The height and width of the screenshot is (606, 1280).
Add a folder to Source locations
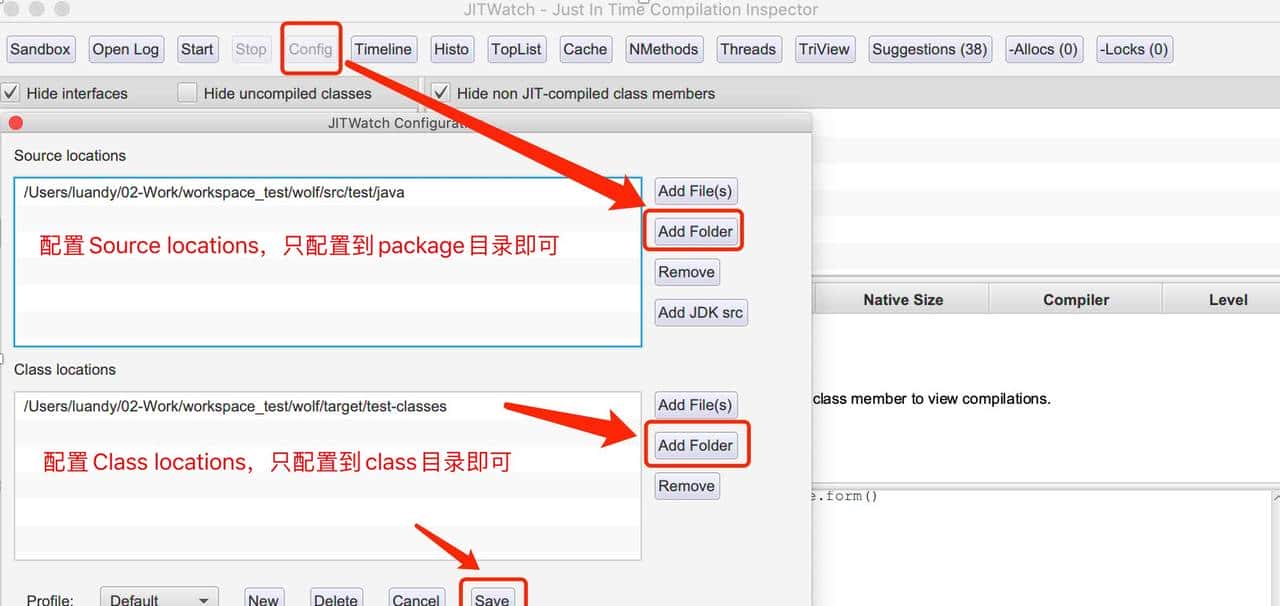[x=694, y=230]
